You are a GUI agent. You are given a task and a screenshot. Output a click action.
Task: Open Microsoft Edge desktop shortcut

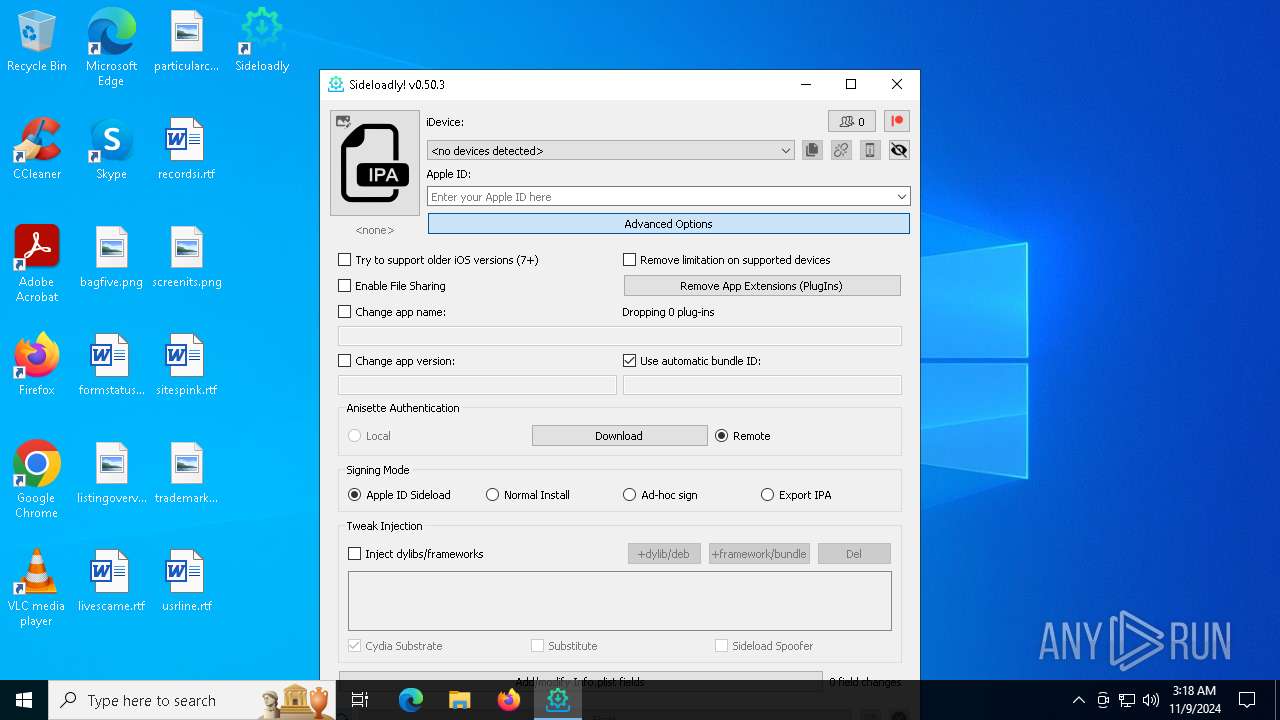(x=111, y=48)
